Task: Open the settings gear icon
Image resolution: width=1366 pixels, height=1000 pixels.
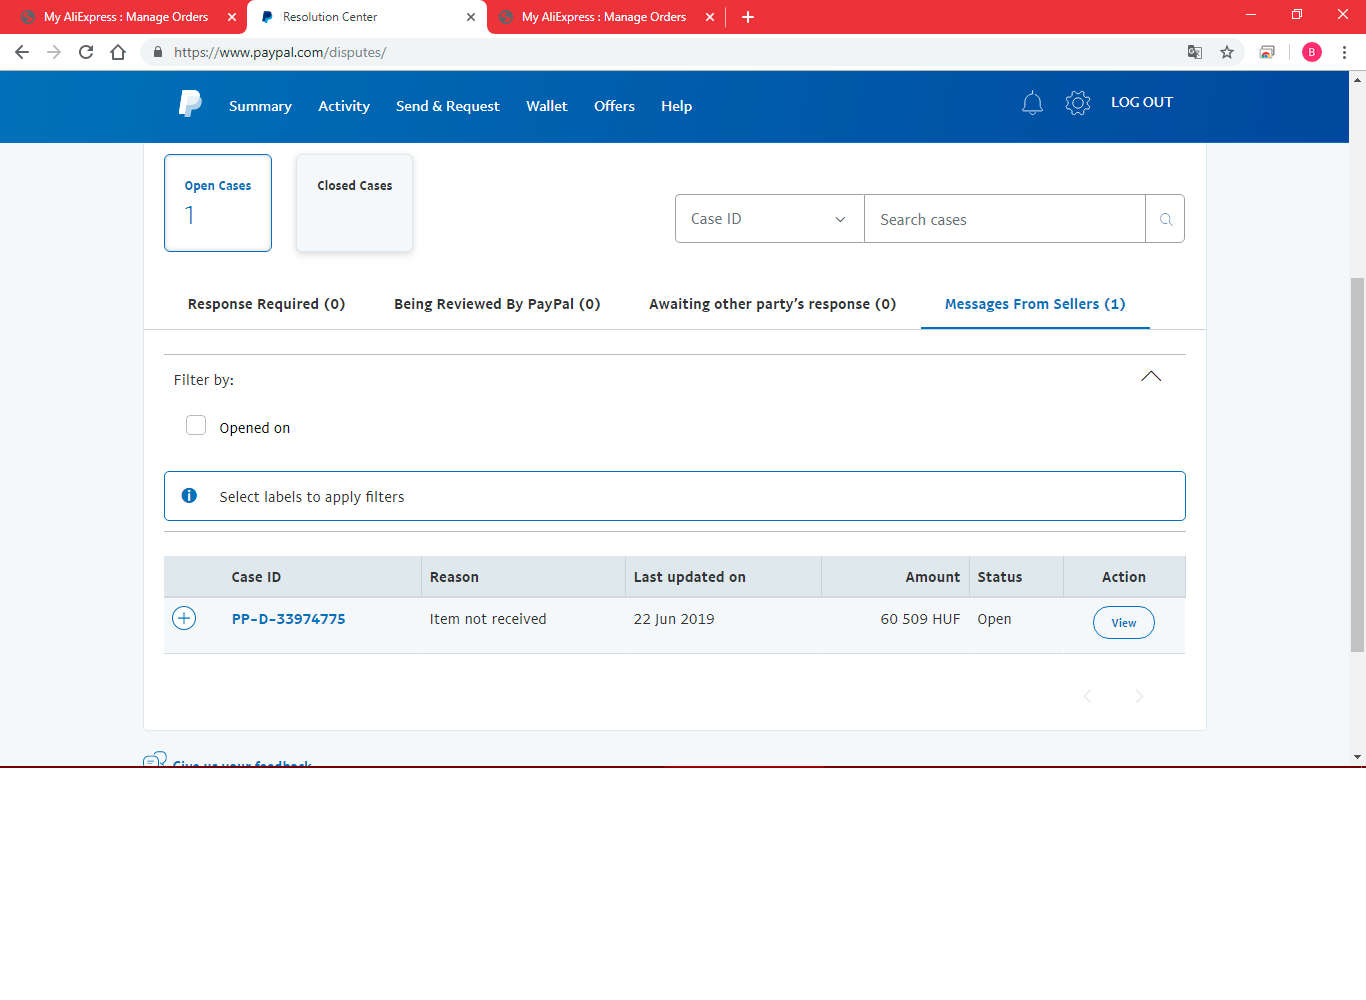Action: [1077, 103]
